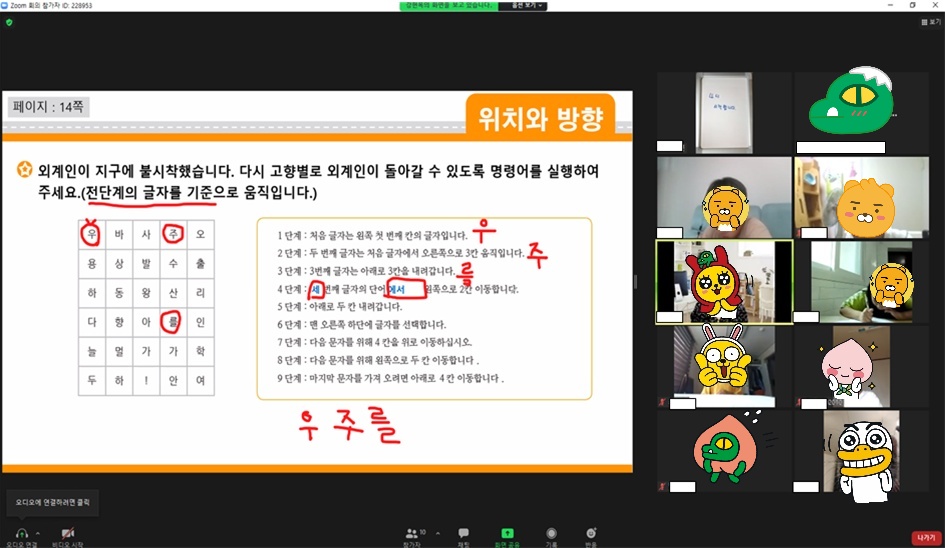This screenshot has width=945, height=548.
Task: Click grid cell '우' circled in red
Action: point(92,234)
